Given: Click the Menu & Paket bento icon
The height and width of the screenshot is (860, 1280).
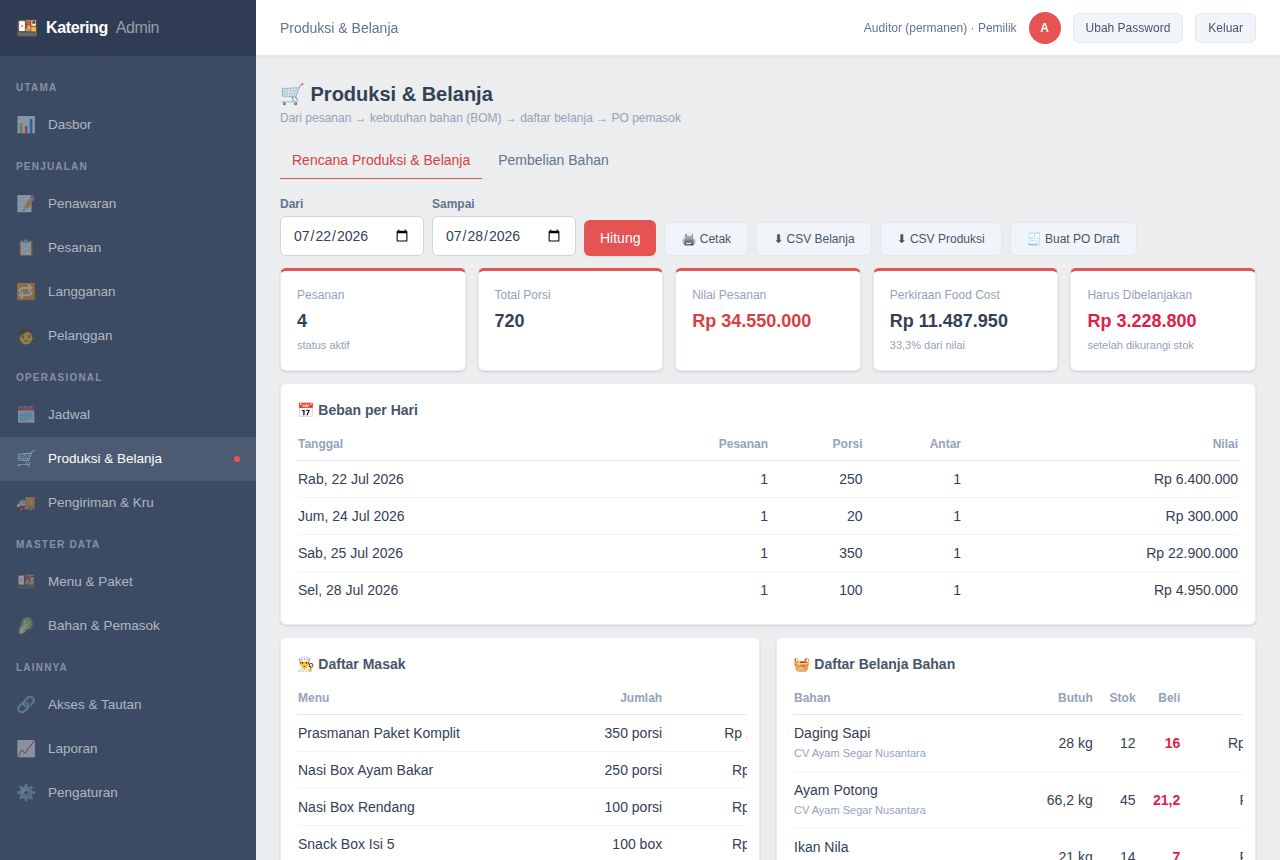Looking at the screenshot, I should [x=26, y=582].
